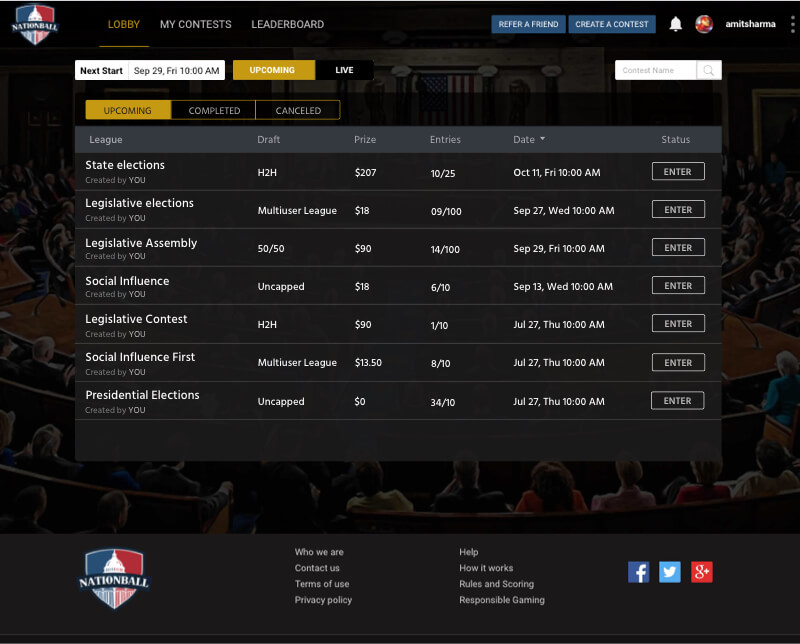
Task: Show Completed contests tab
Action: [x=214, y=110]
